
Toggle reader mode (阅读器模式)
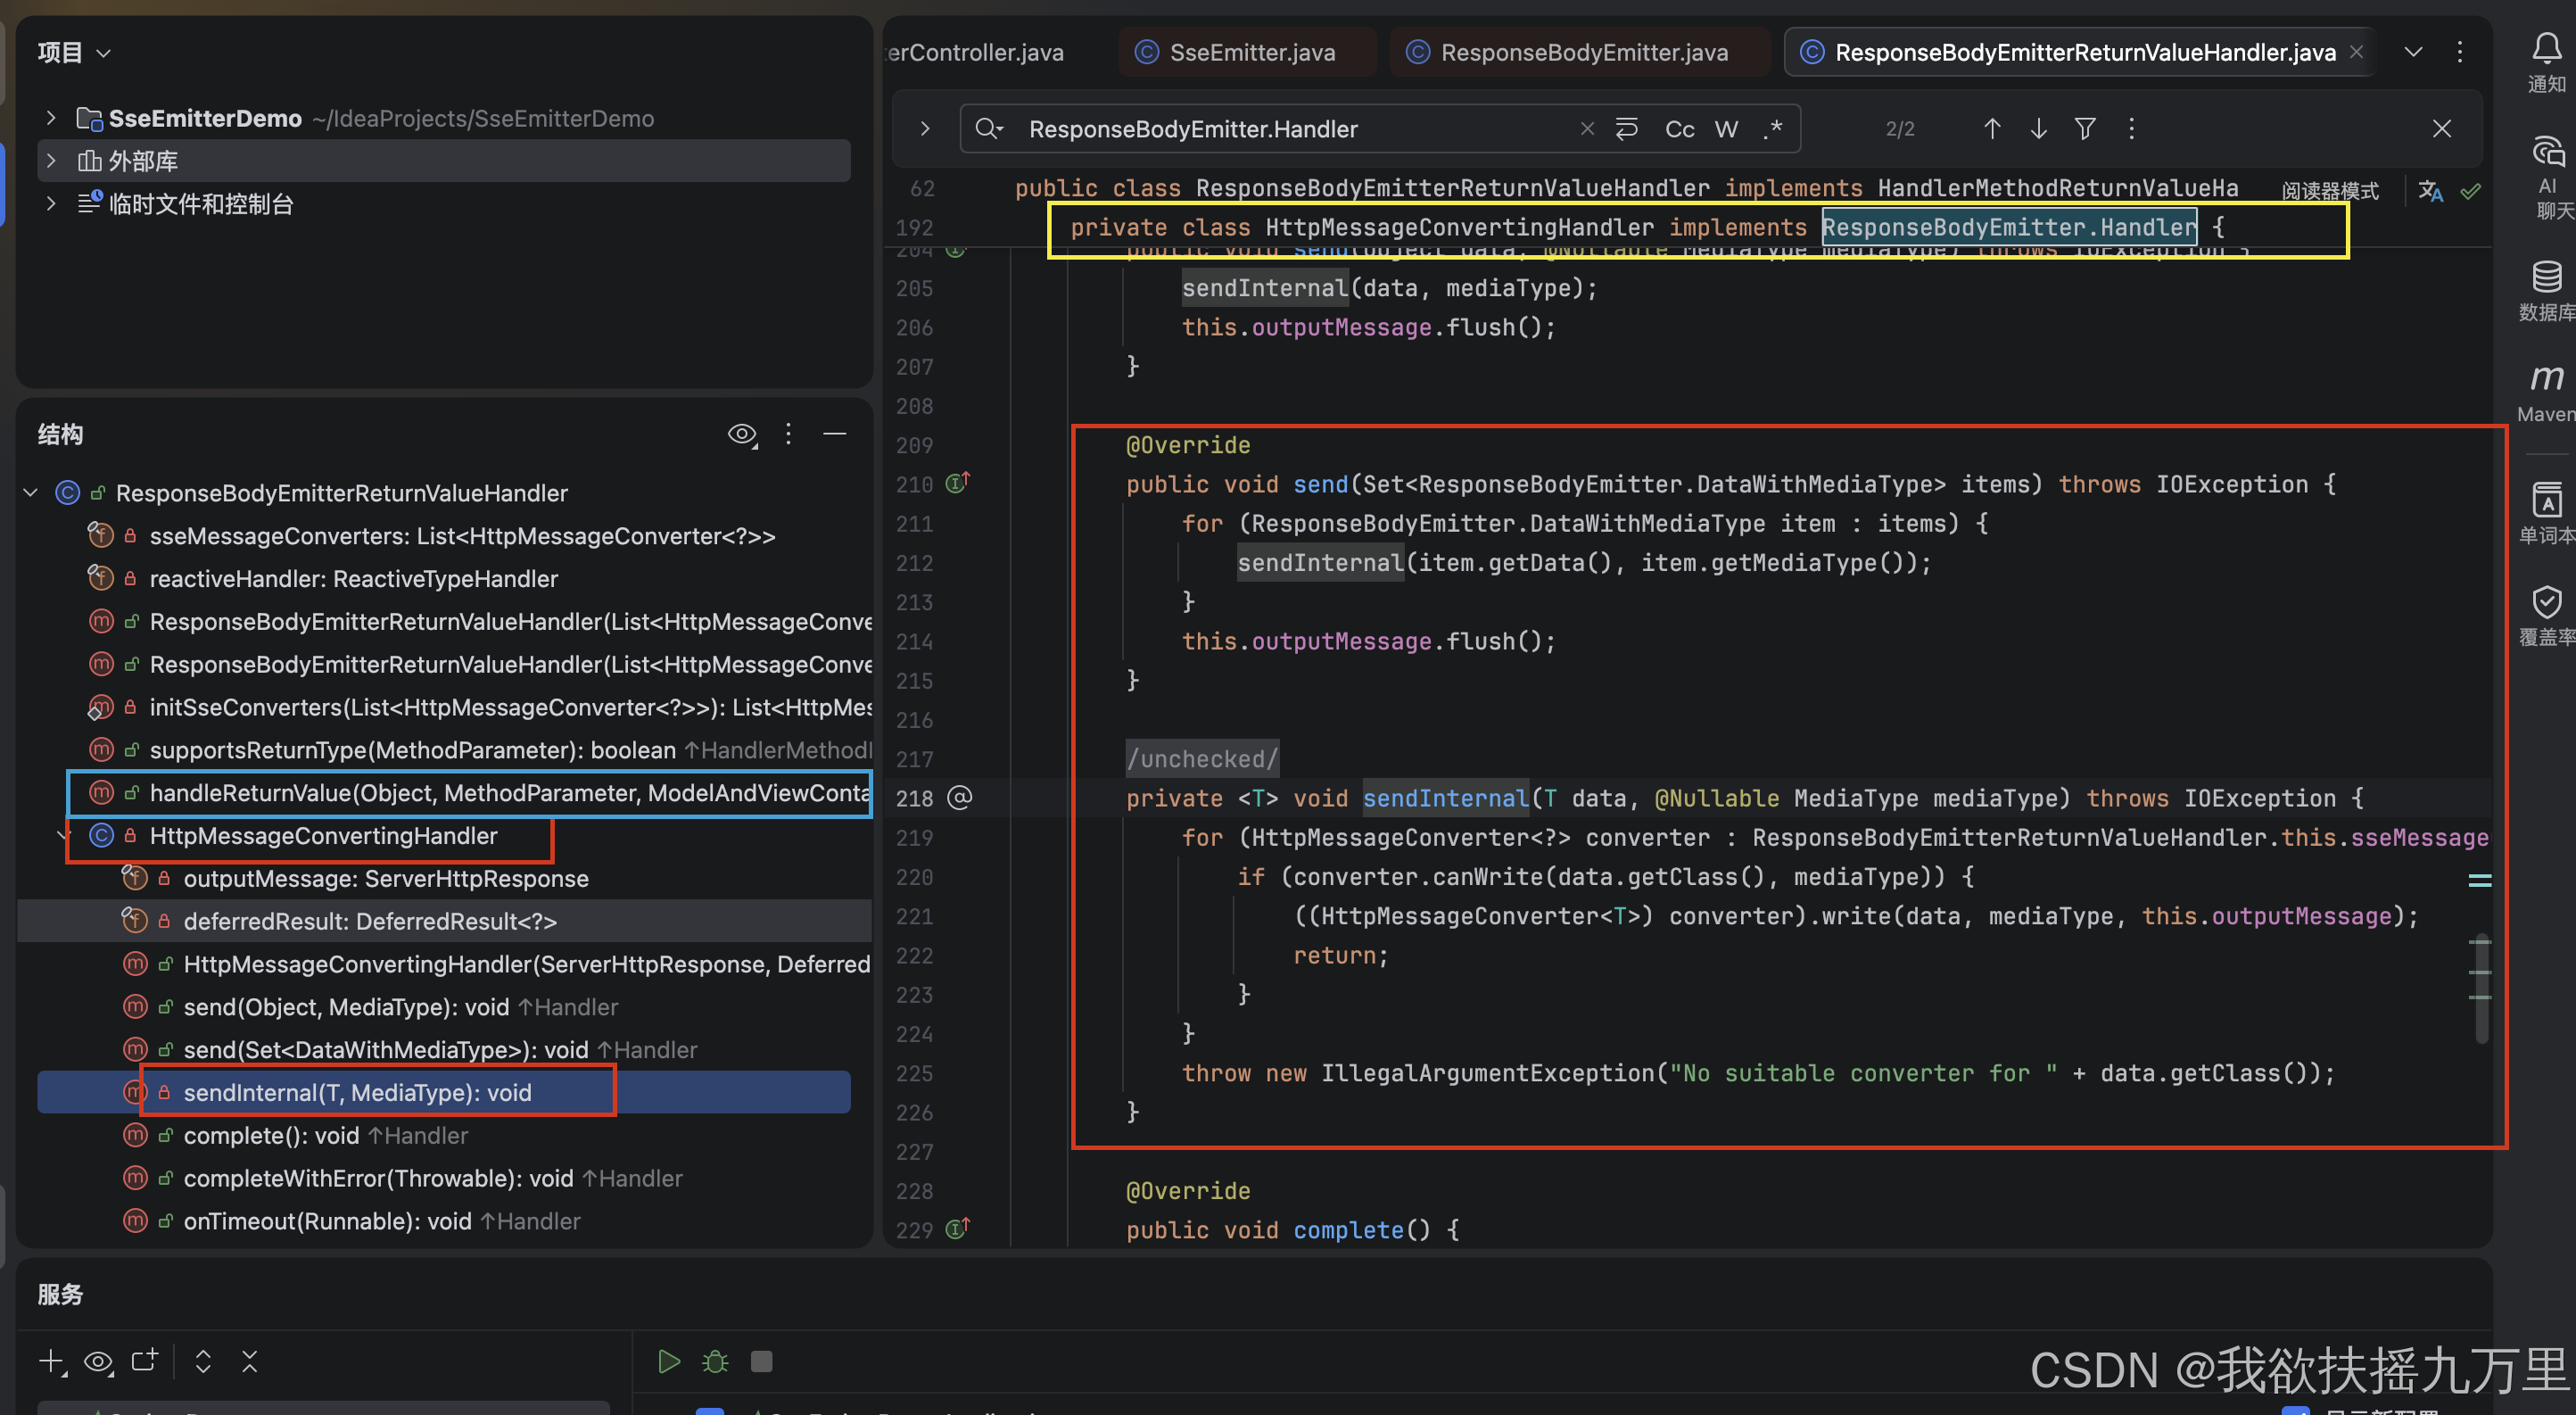coord(2330,191)
